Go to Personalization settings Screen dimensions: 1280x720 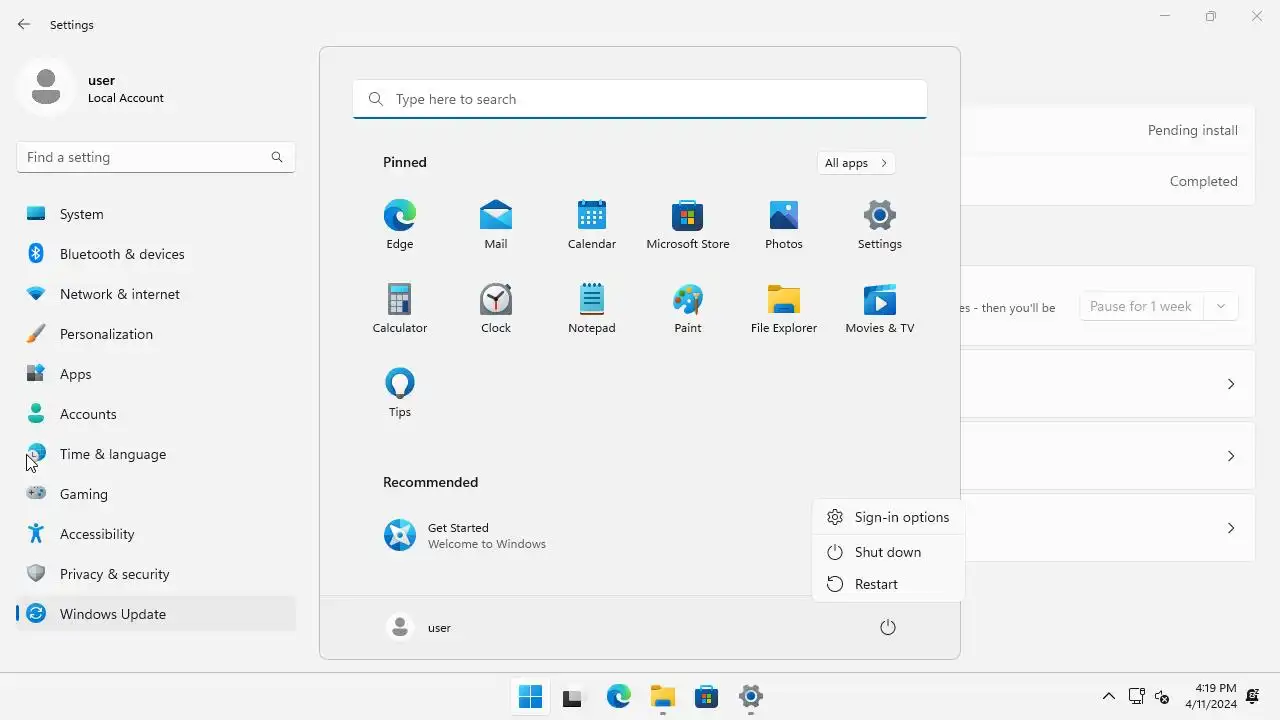tap(156, 334)
